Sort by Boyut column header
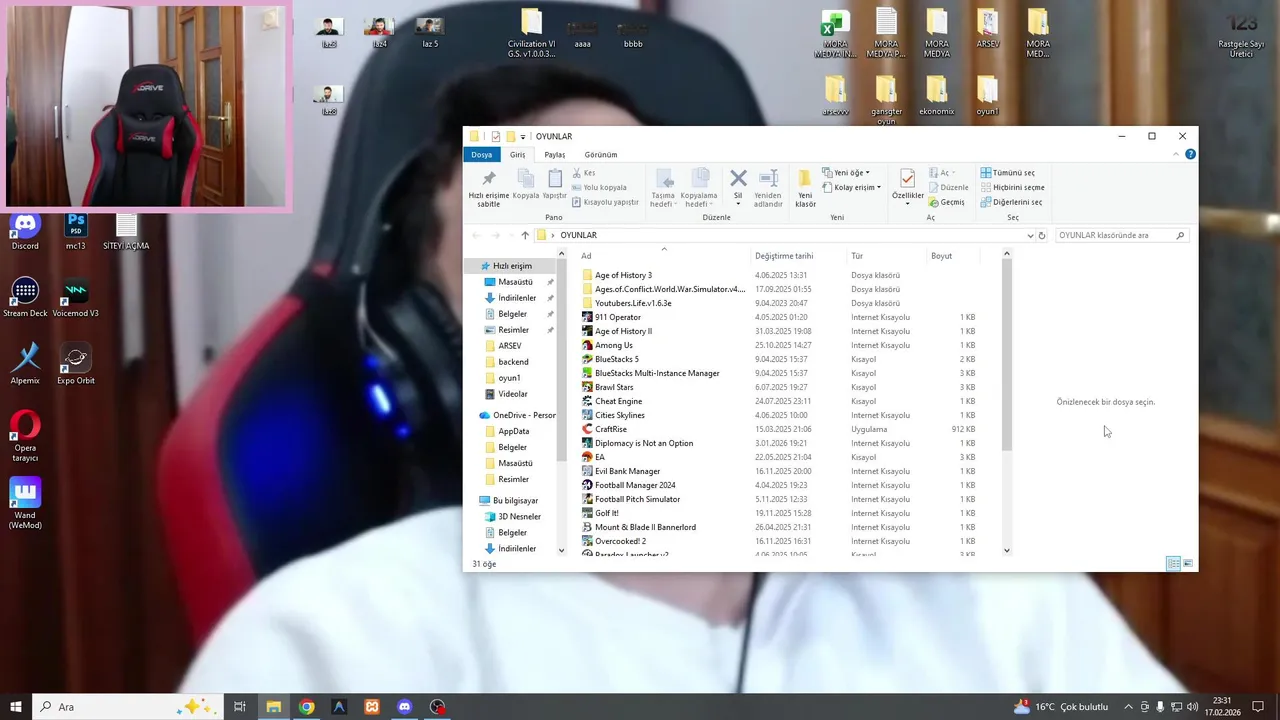 (x=941, y=256)
